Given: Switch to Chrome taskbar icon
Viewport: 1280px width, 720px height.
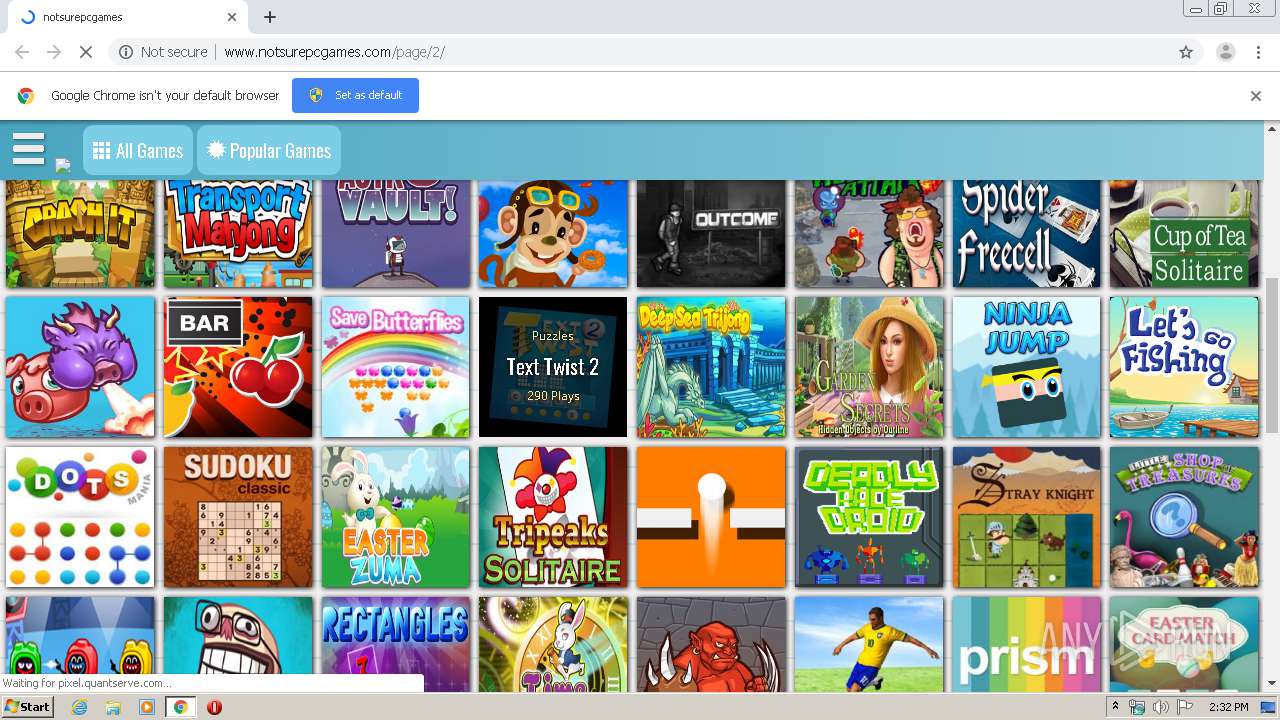Looking at the screenshot, I should (180, 707).
